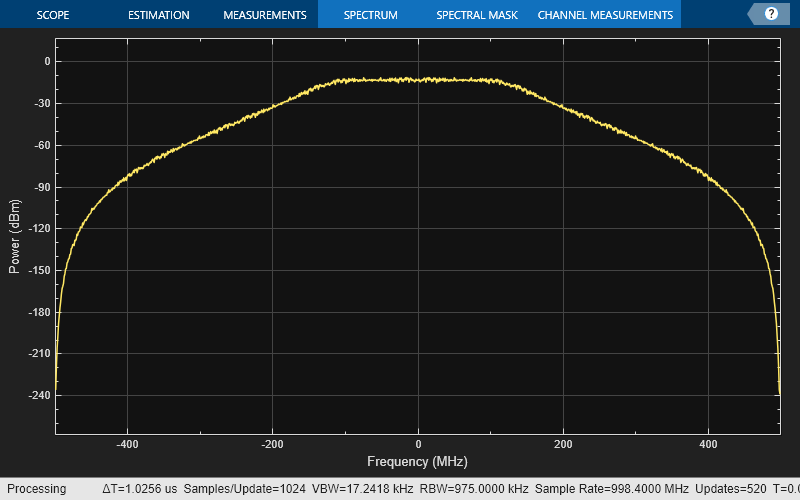Switch to Channel Measurements tab
This screenshot has height=500, width=800.
coord(605,15)
